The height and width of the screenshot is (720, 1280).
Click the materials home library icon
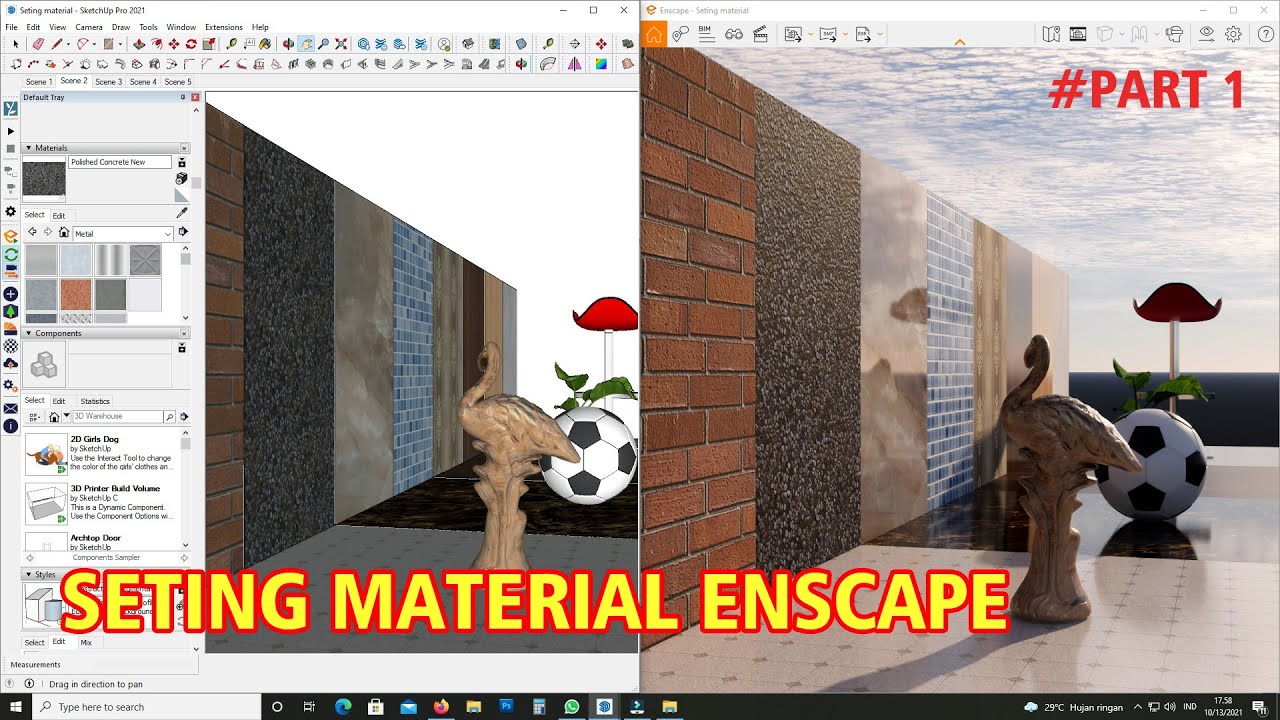[x=63, y=232]
